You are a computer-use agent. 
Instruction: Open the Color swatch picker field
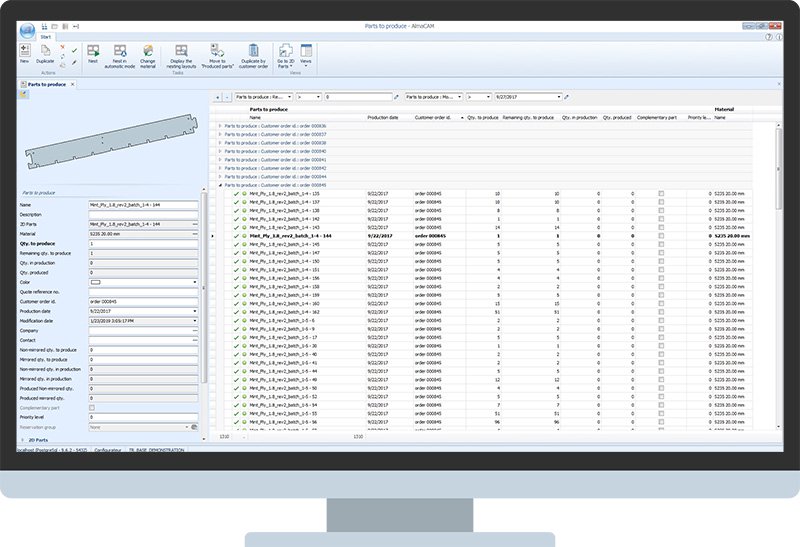tap(144, 282)
